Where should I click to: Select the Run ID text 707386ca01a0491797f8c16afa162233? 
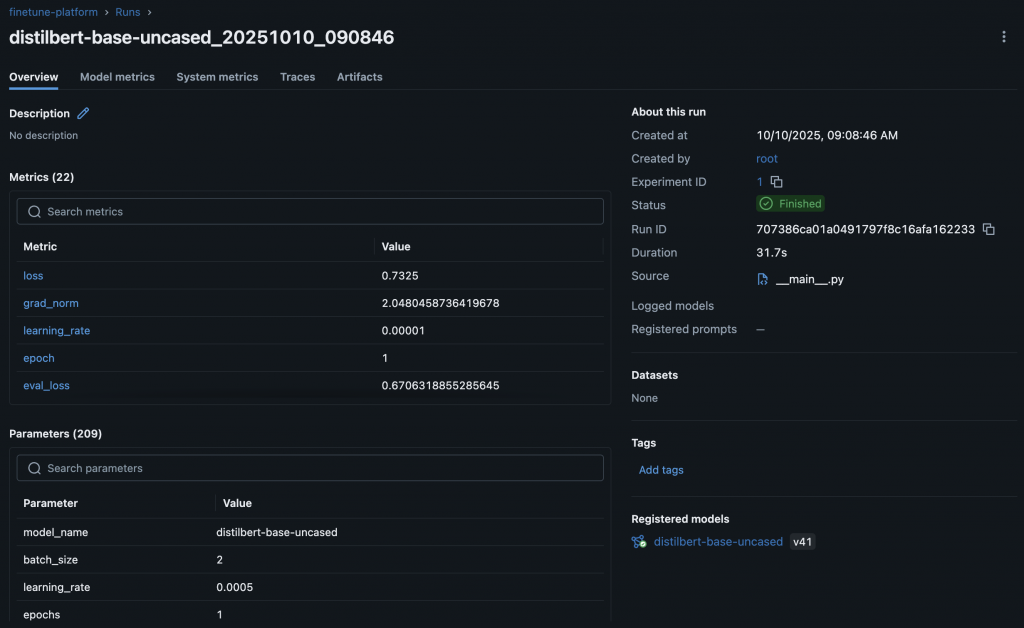pos(865,229)
